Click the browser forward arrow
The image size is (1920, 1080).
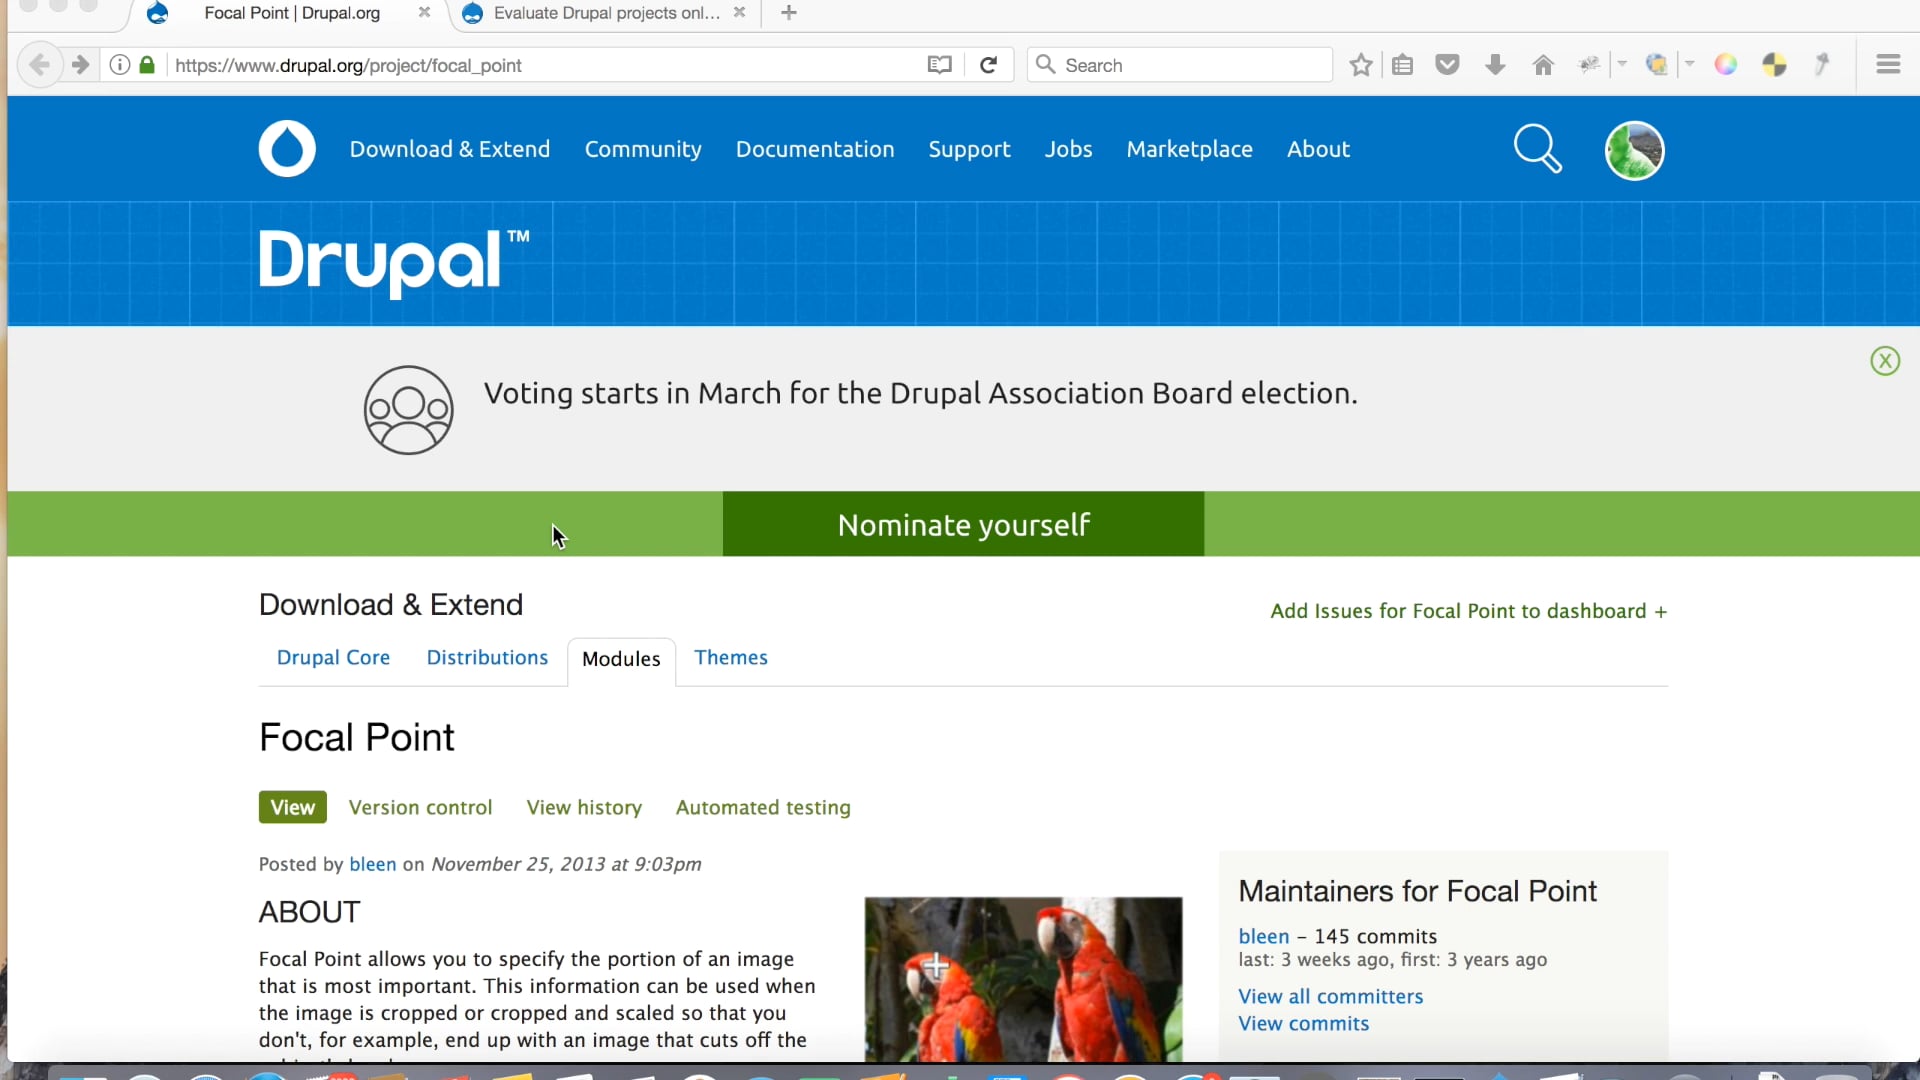(x=81, y=65)
